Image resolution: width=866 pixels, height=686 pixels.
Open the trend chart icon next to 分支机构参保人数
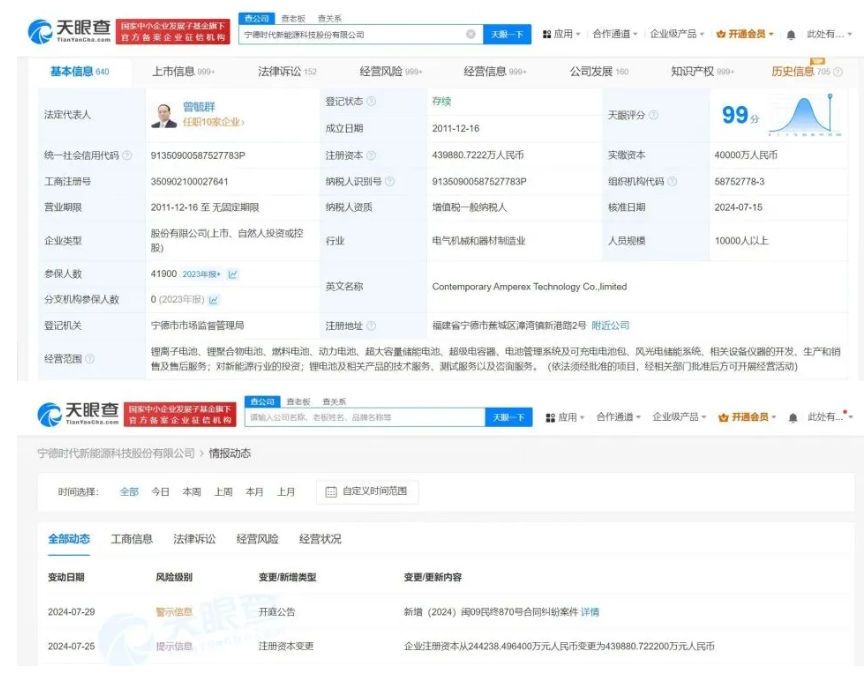(x=214, y=299)
